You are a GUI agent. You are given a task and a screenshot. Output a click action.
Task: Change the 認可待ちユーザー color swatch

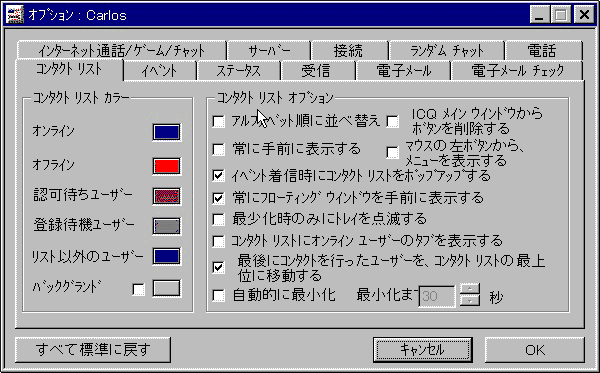click(166, 196)
